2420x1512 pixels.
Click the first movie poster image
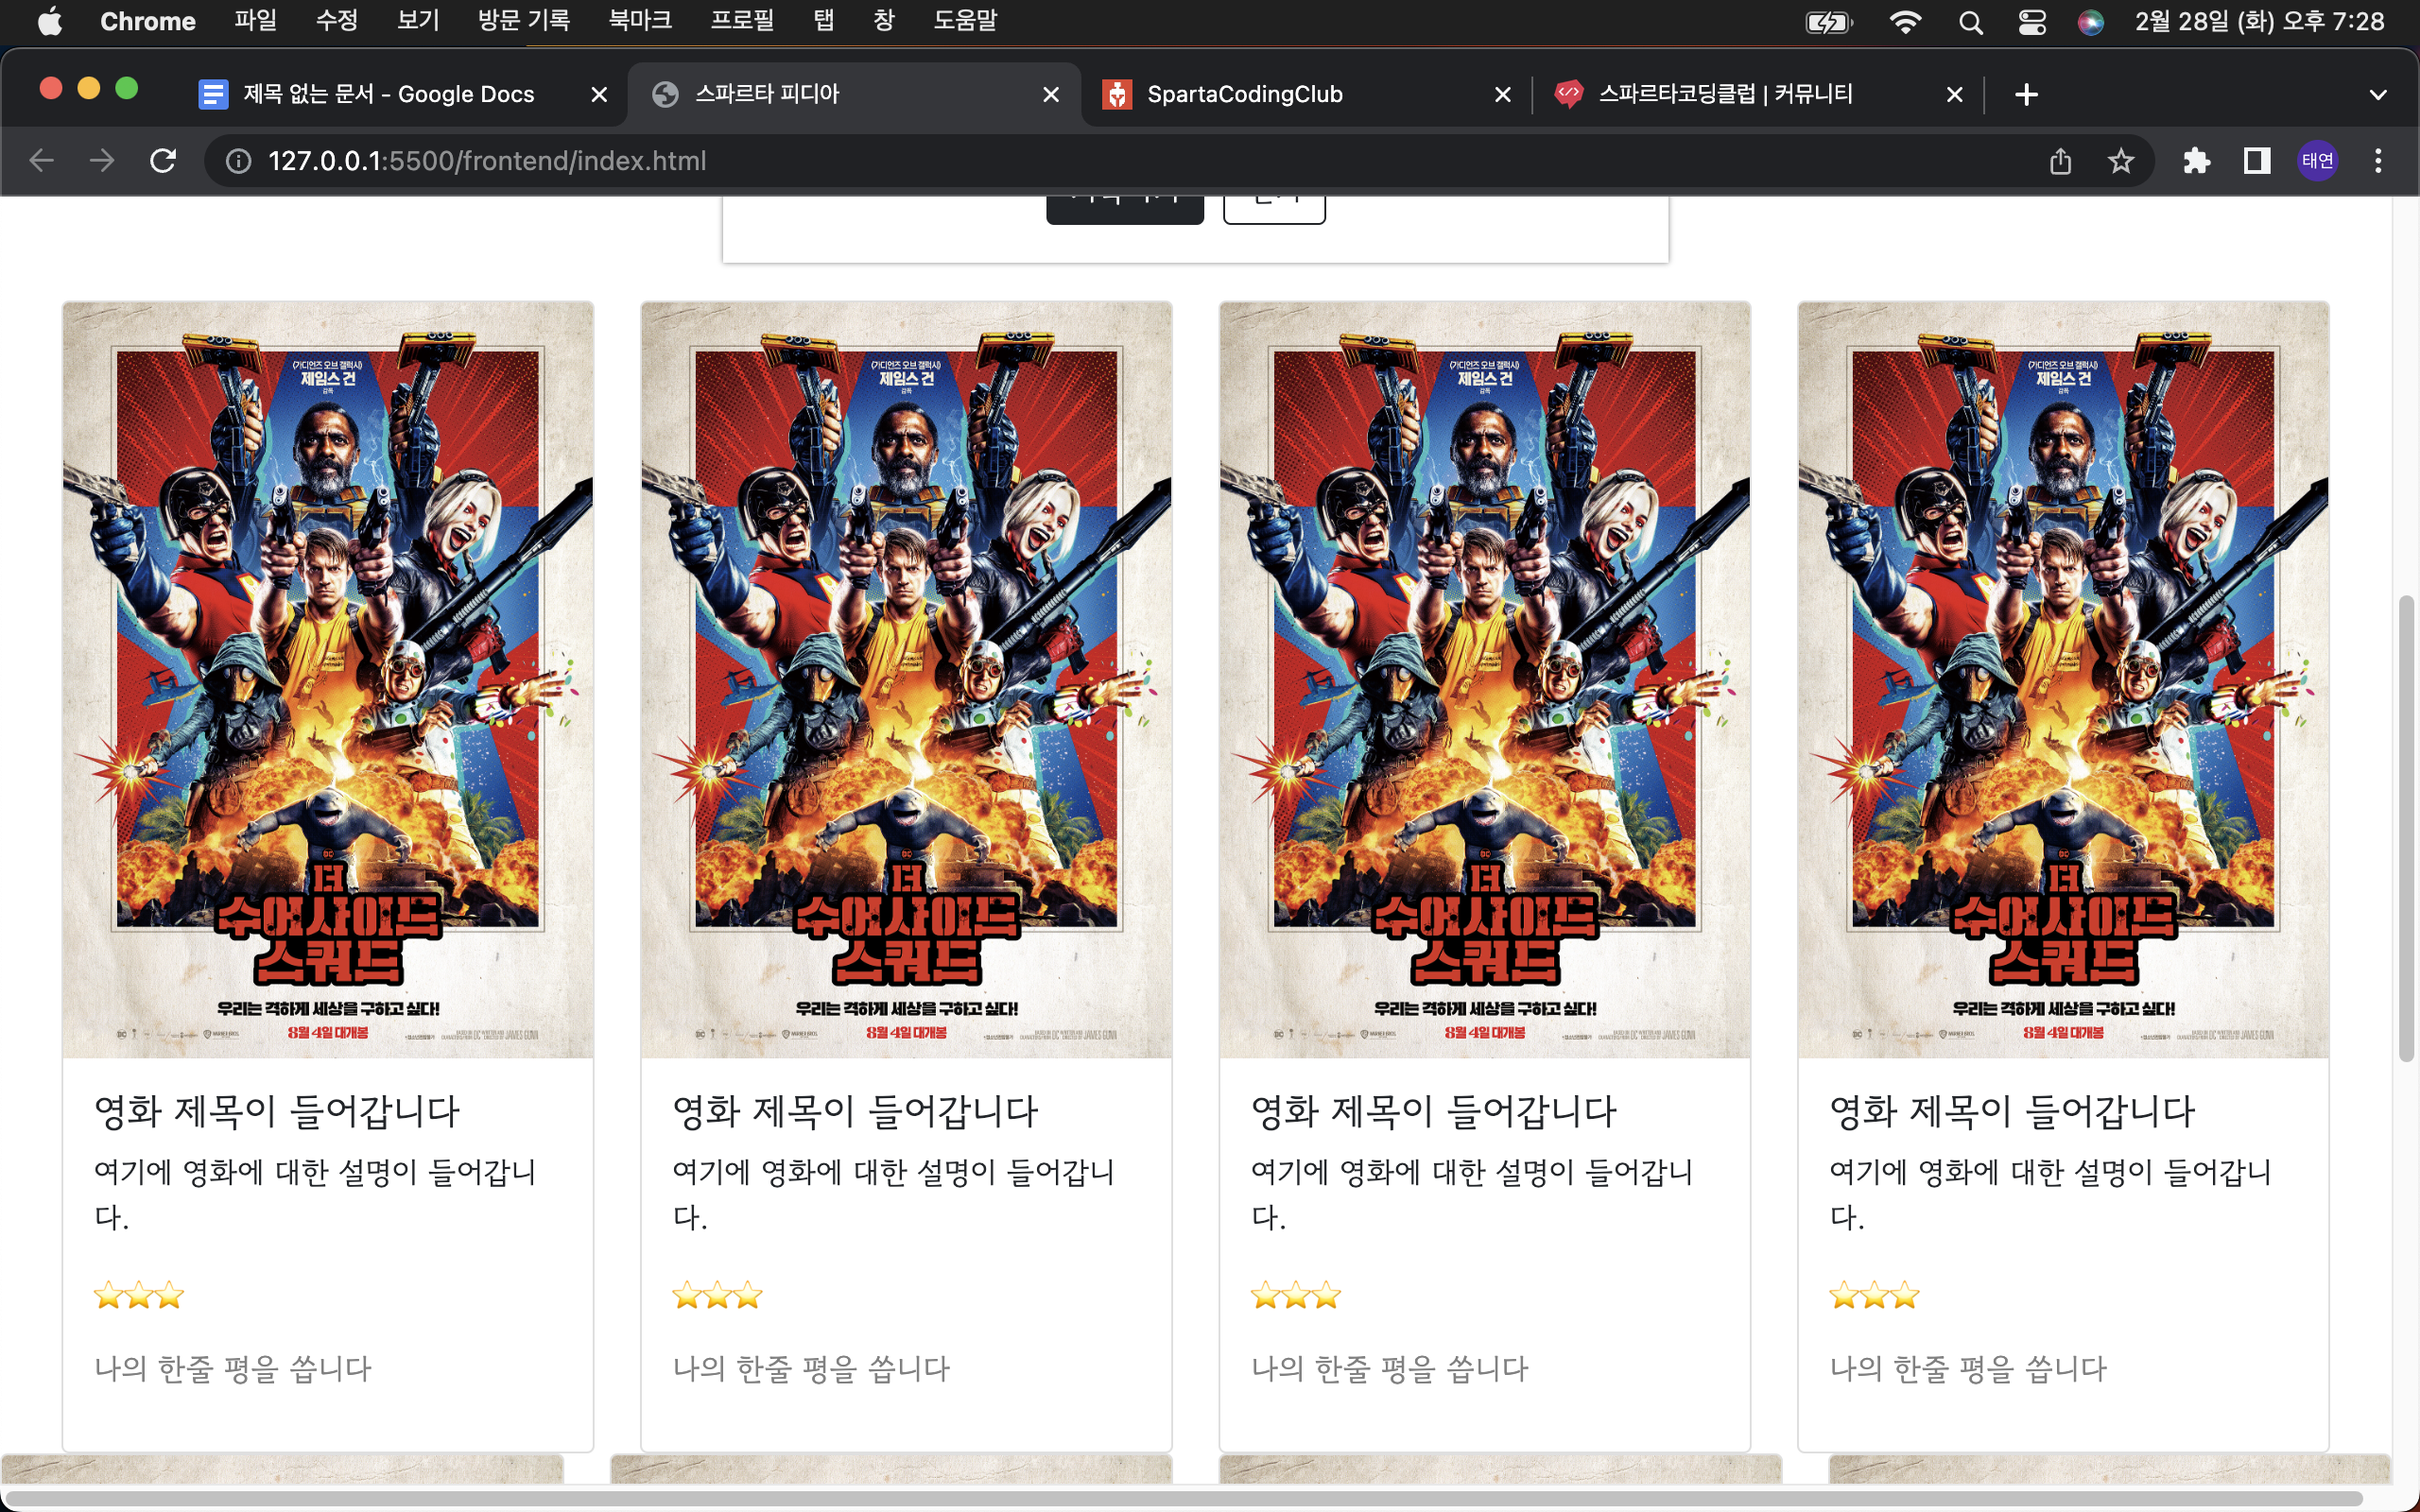coord(328,680)
